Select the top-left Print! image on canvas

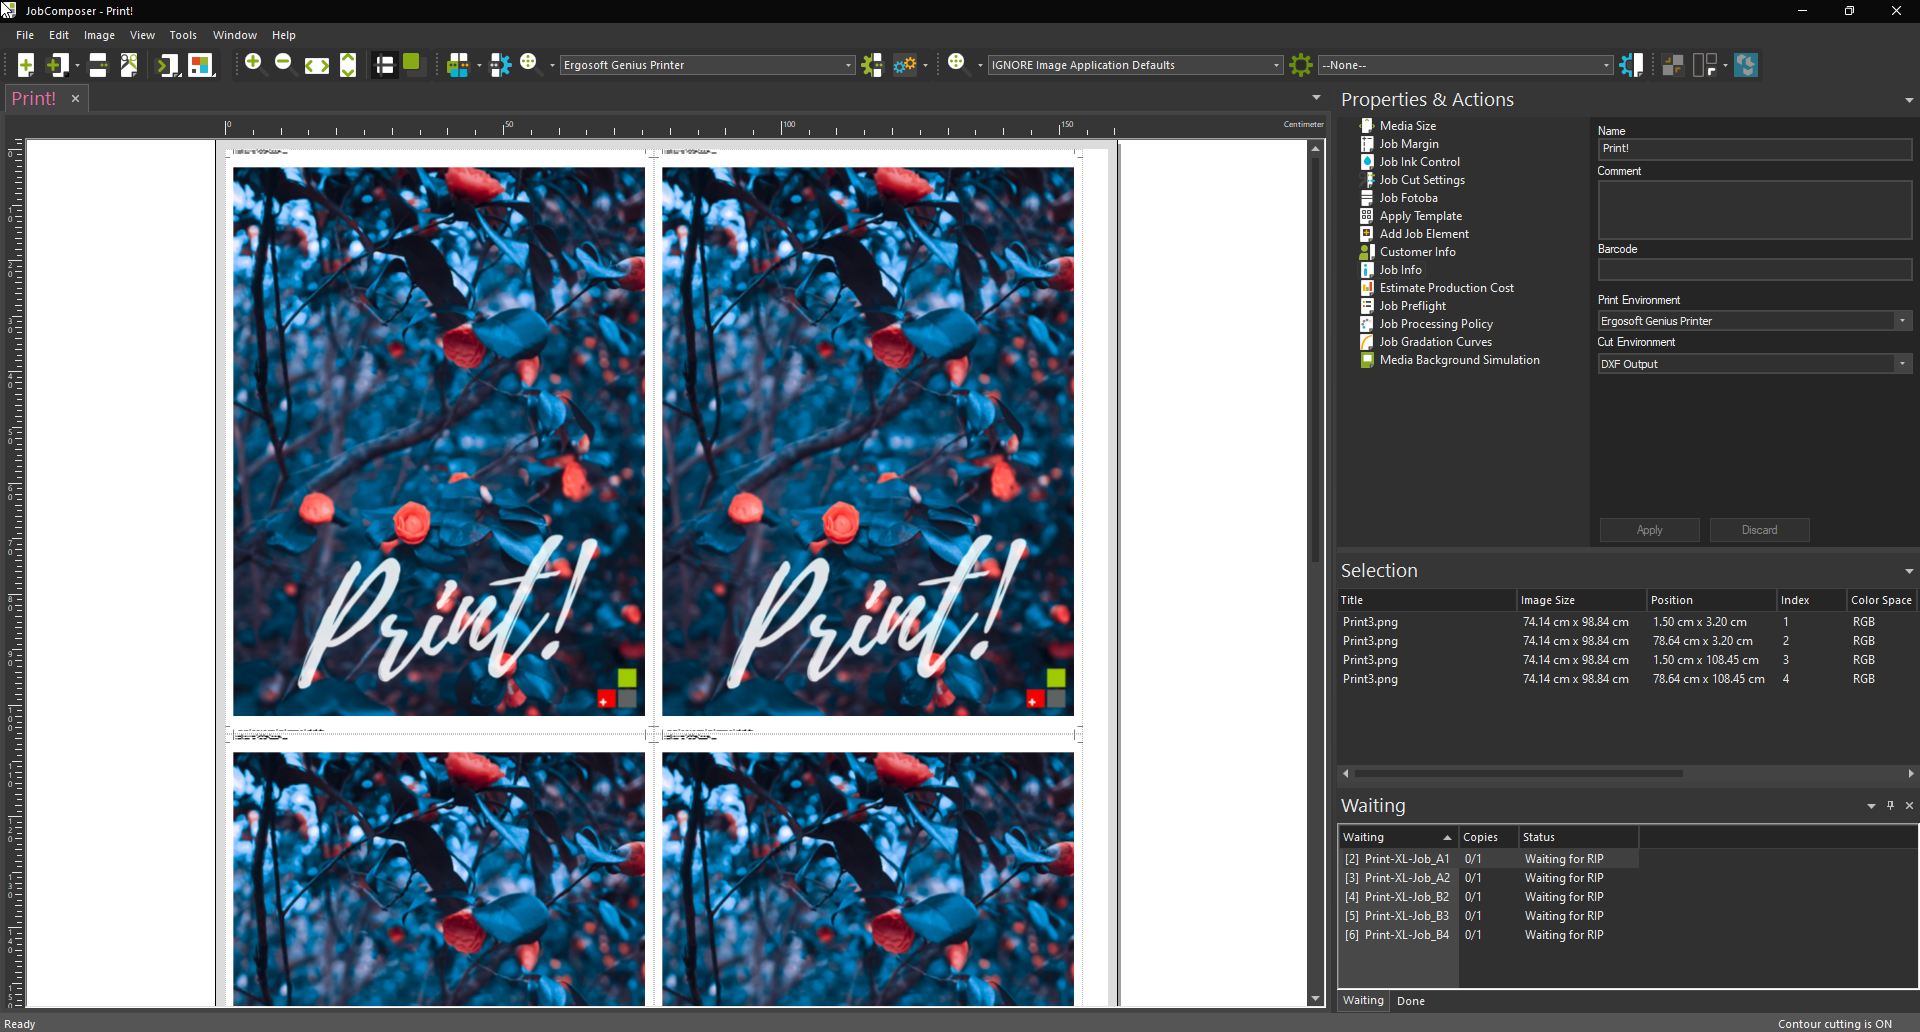tap(439, 441)
